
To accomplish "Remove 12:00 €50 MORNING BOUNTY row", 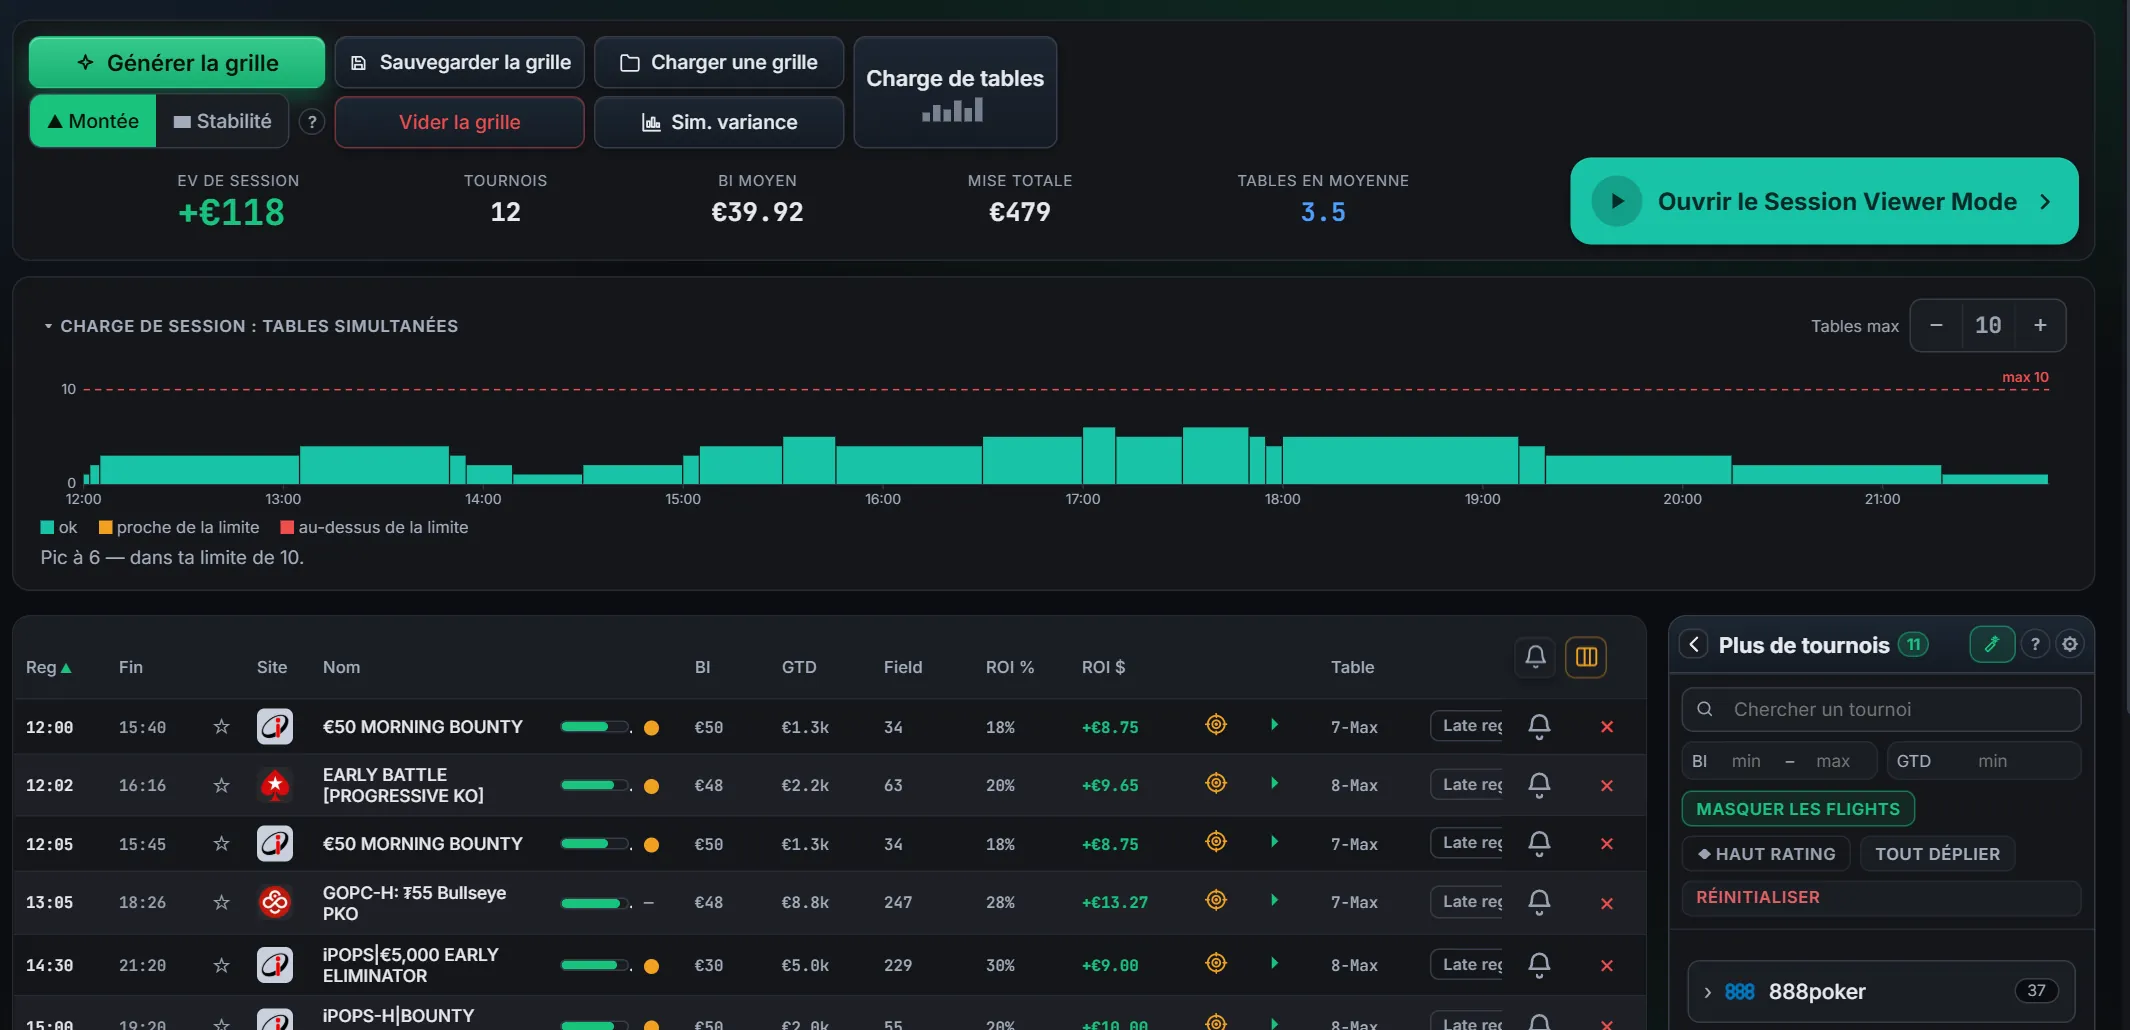I will pyautogui.click(x=1607, y=727).
